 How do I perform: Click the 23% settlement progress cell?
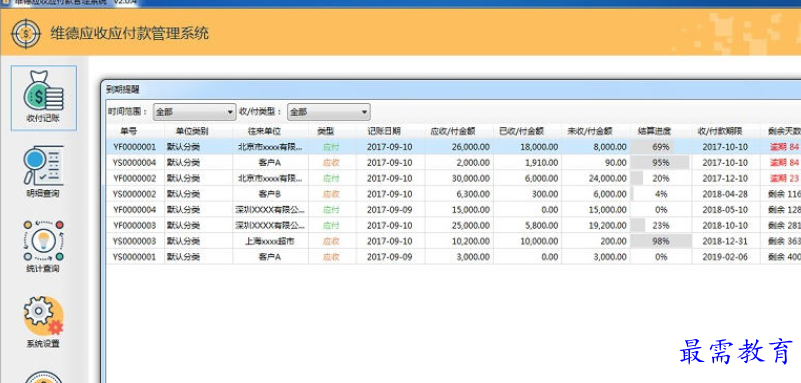(661, 225)
